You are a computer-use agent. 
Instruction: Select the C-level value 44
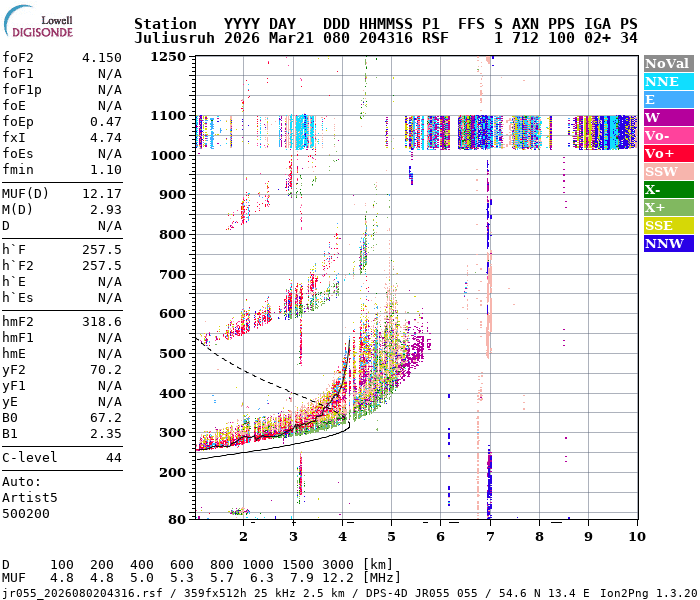click(x=113, y=457)
